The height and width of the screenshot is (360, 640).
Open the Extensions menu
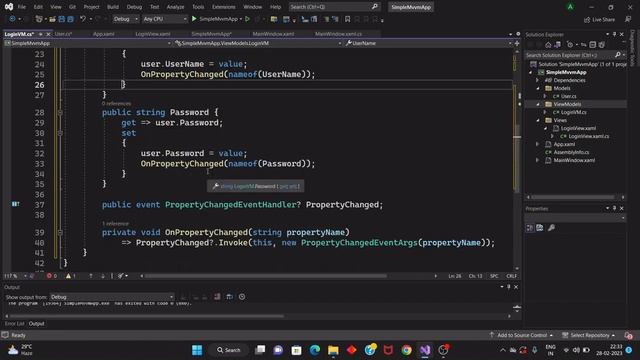[x=224, y=7]
